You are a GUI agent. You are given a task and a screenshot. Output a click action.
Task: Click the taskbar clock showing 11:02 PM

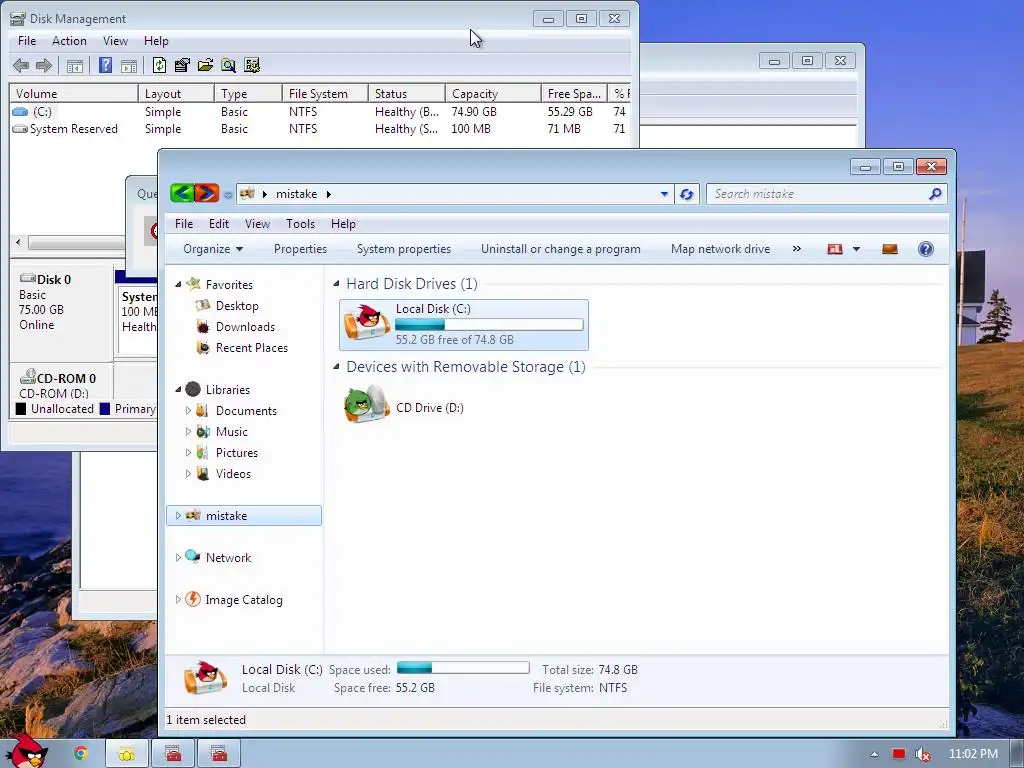pos(973,754)
